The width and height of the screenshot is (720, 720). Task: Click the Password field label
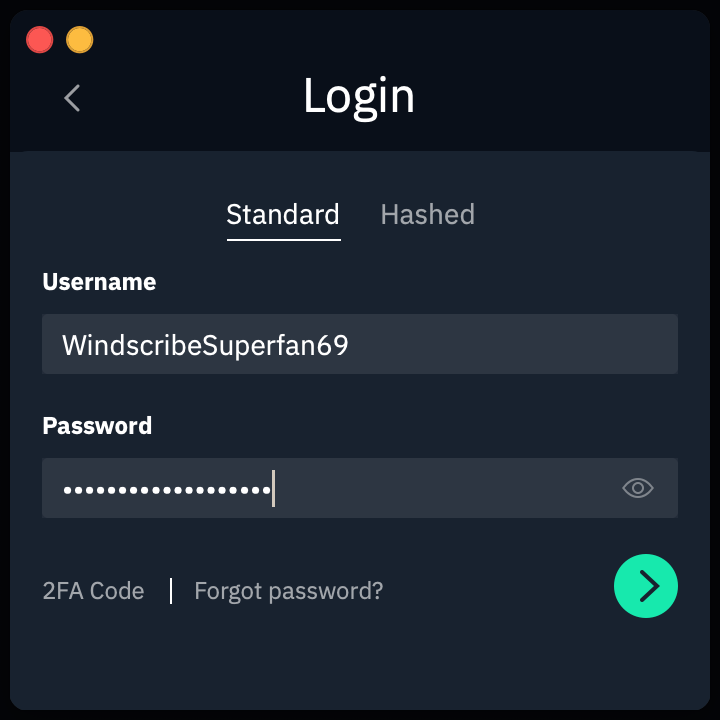click(97, 426)
